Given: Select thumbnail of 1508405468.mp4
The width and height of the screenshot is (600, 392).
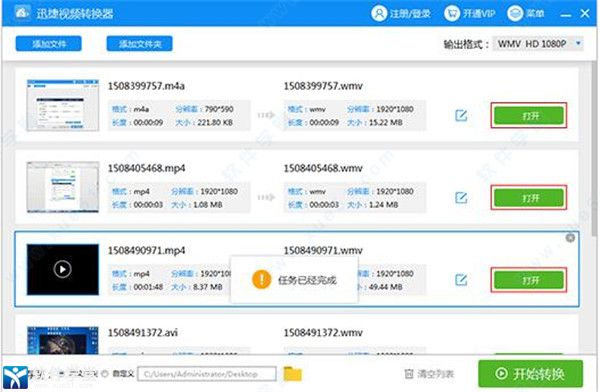Looking at the screenshot, I should (63, 187).
